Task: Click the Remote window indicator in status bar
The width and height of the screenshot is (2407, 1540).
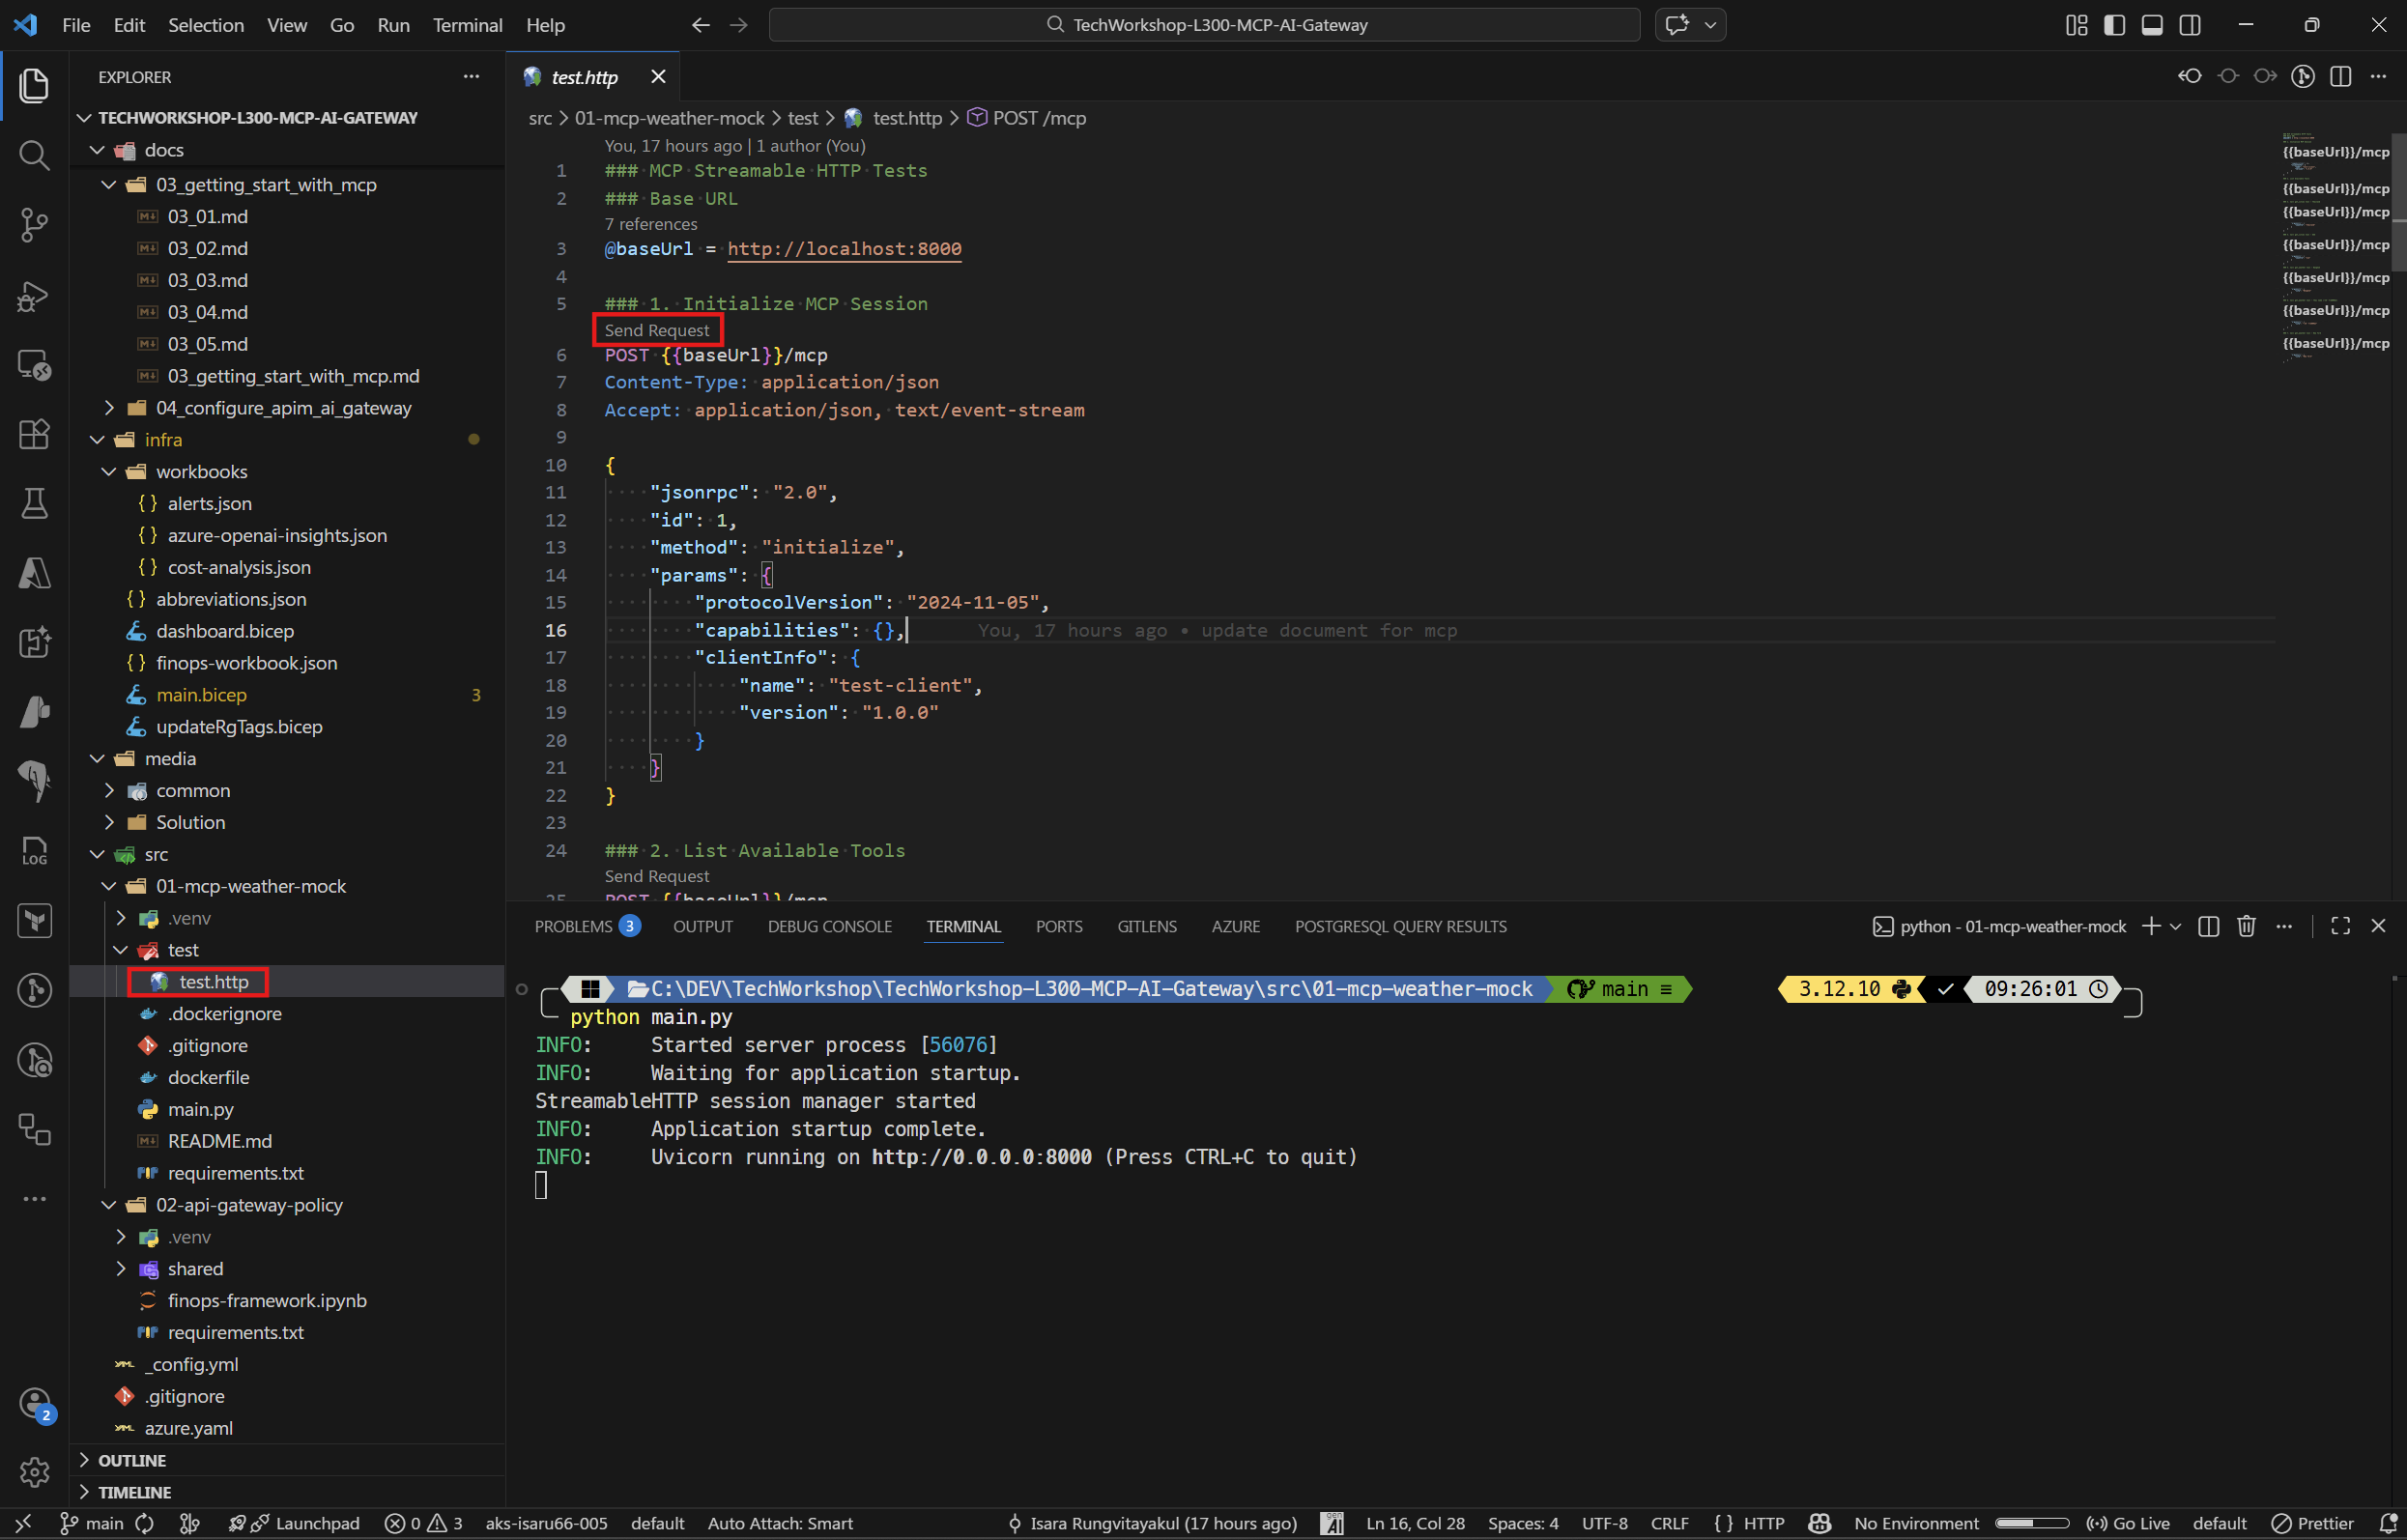Action: pos(23,1523)
